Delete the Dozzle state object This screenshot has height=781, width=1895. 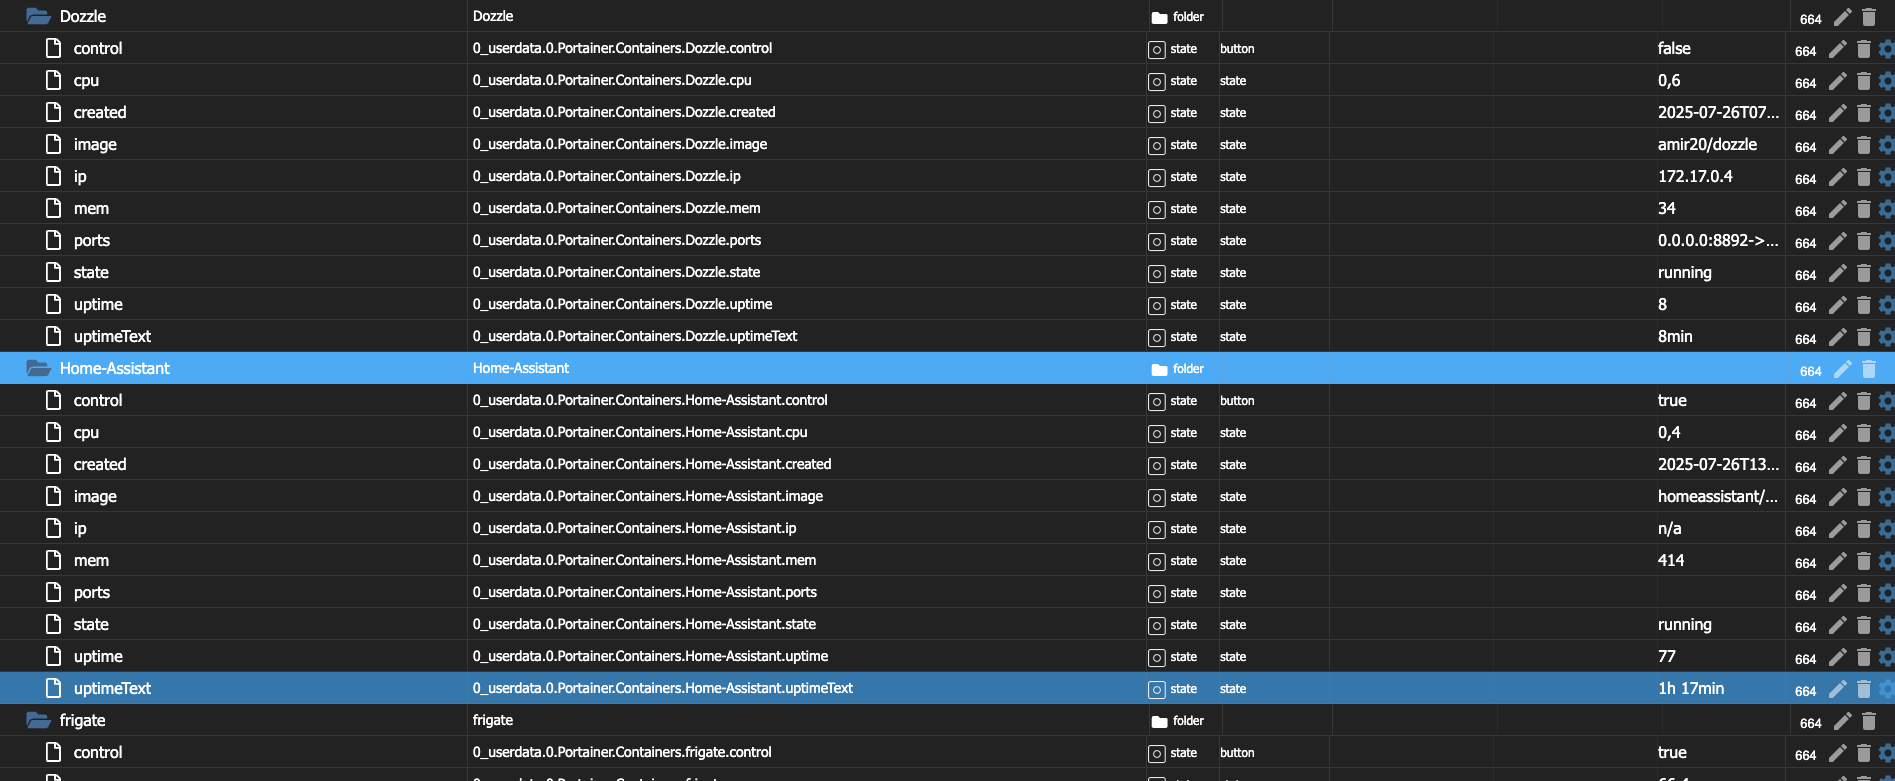pyautogui.click(x=1863, y=273)
